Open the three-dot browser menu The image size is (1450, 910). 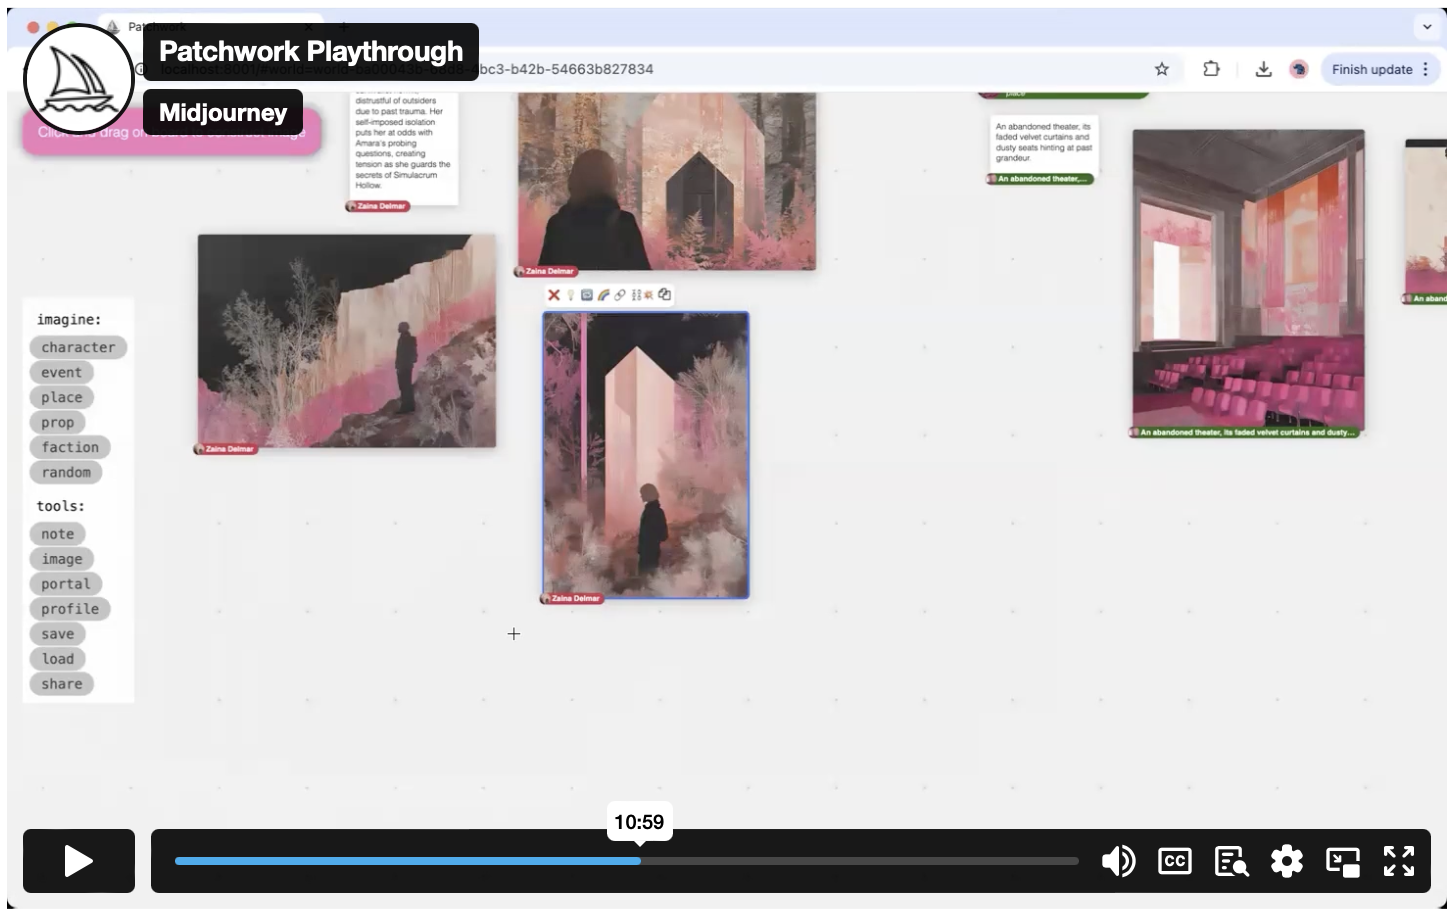point(1426,69)
